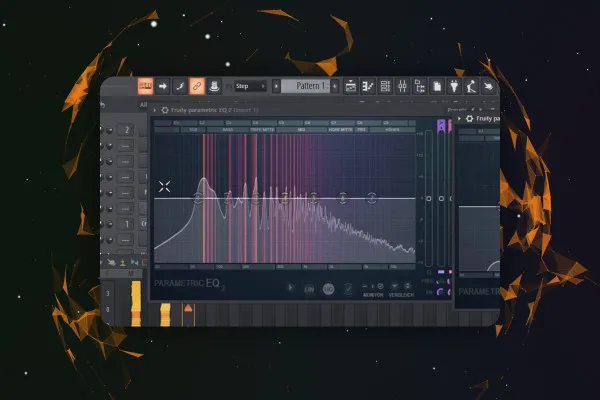Click arrow left of Pattern 1

pyautogui.click(x=276, y=86)
